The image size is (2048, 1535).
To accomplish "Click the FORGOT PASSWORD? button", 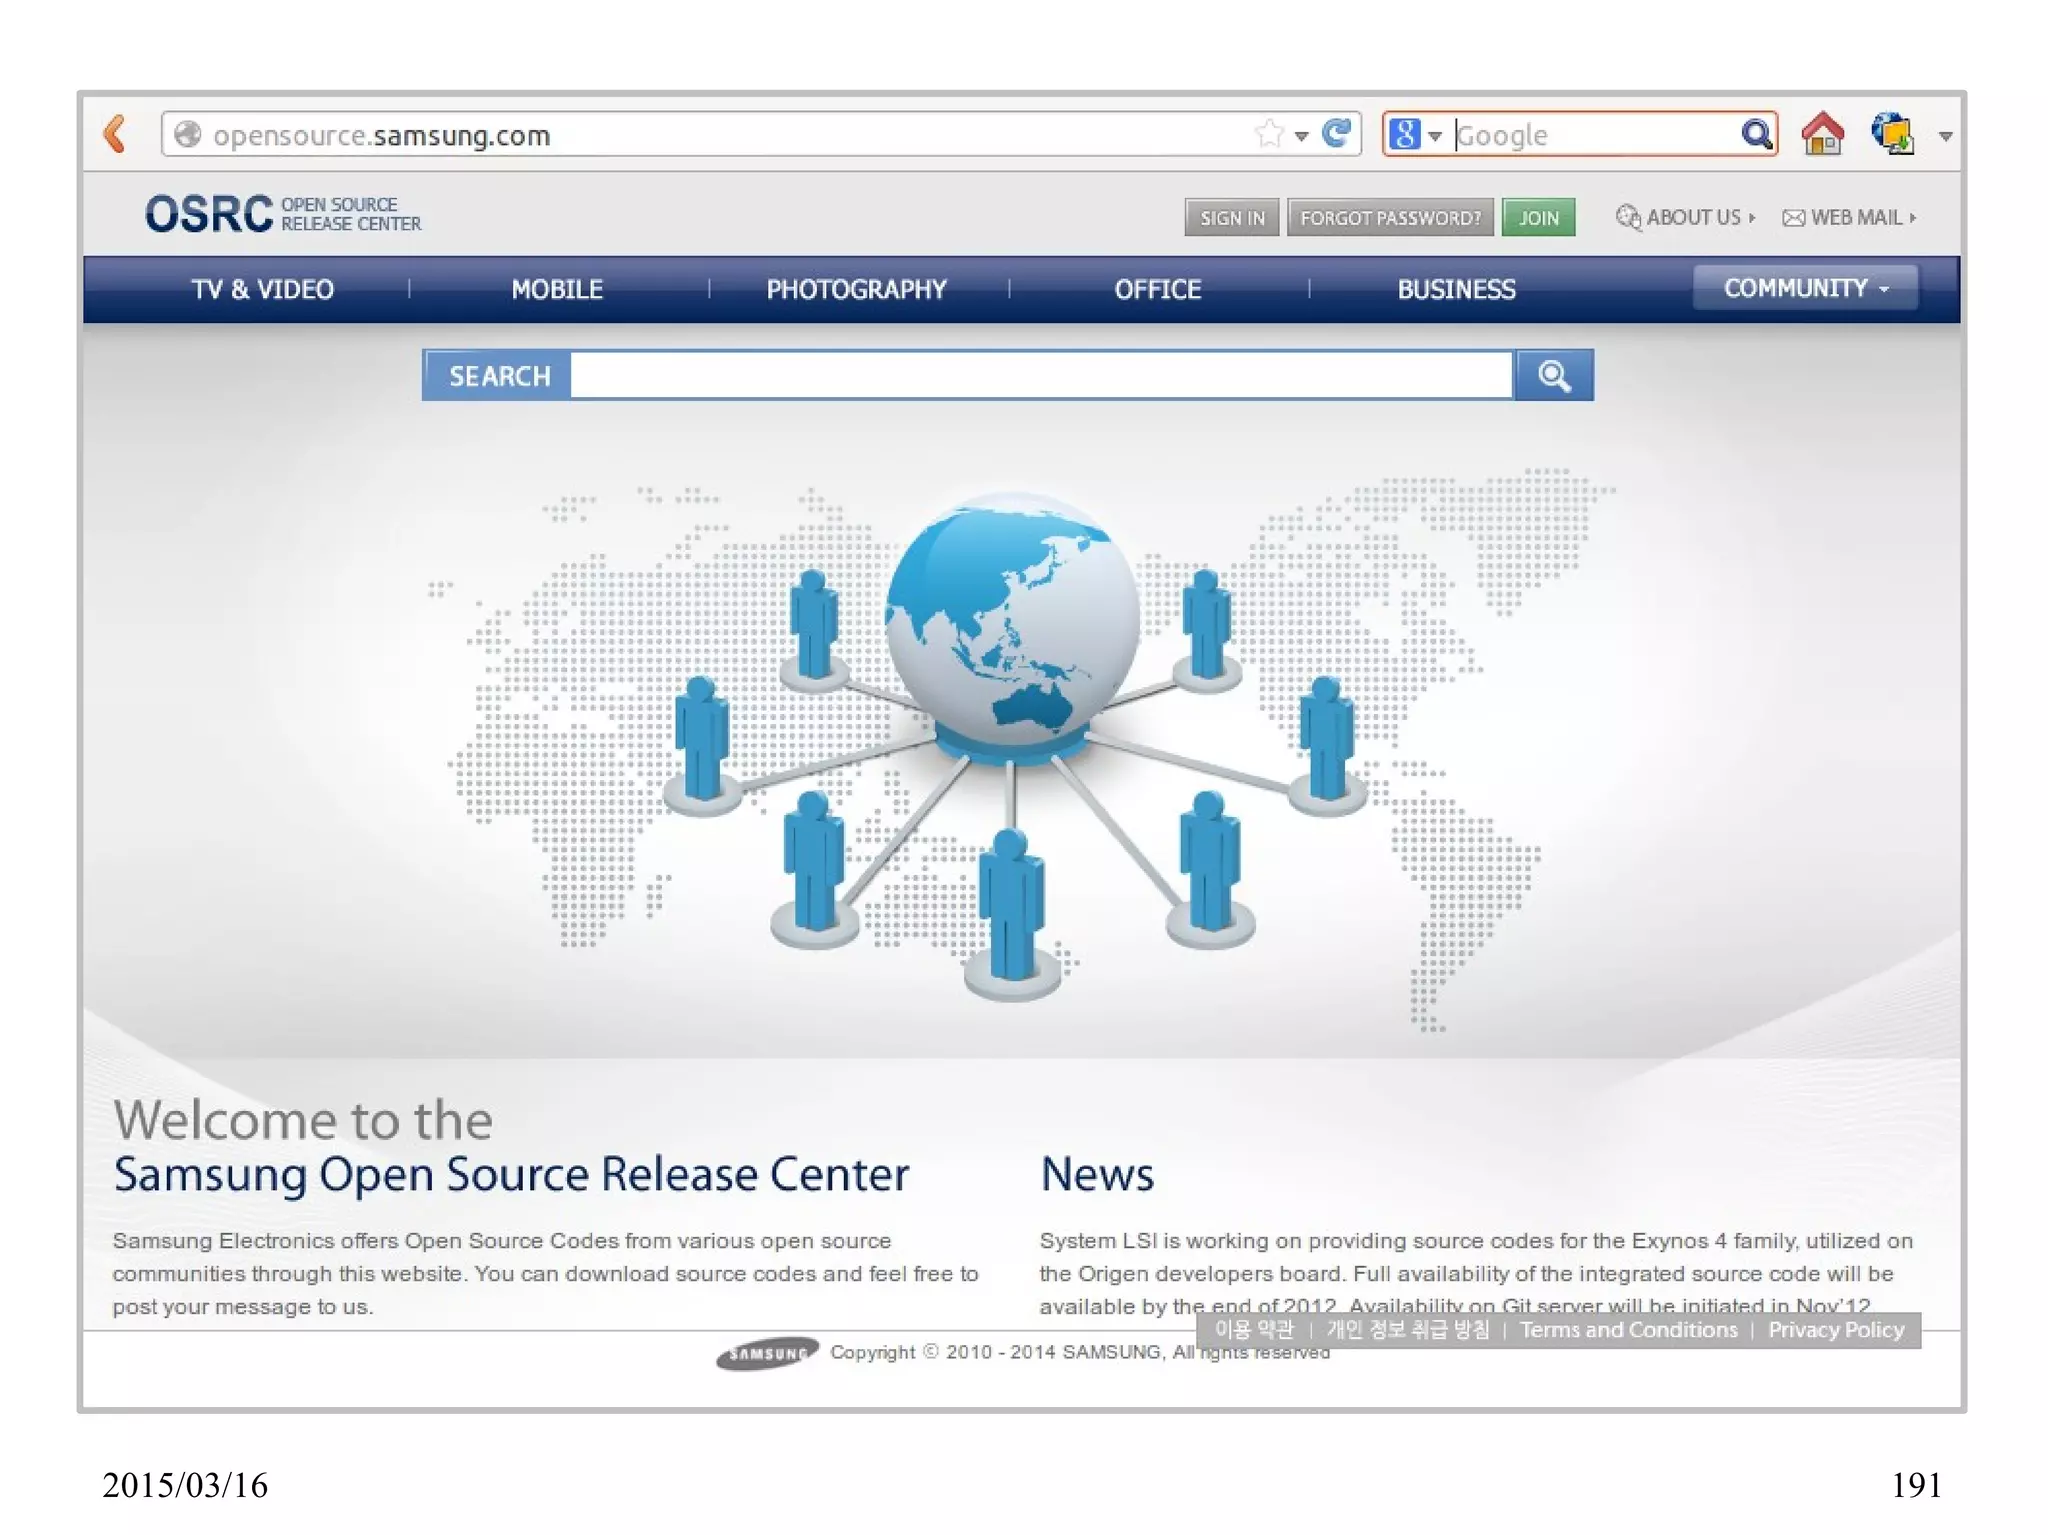I will point(1390,217).
